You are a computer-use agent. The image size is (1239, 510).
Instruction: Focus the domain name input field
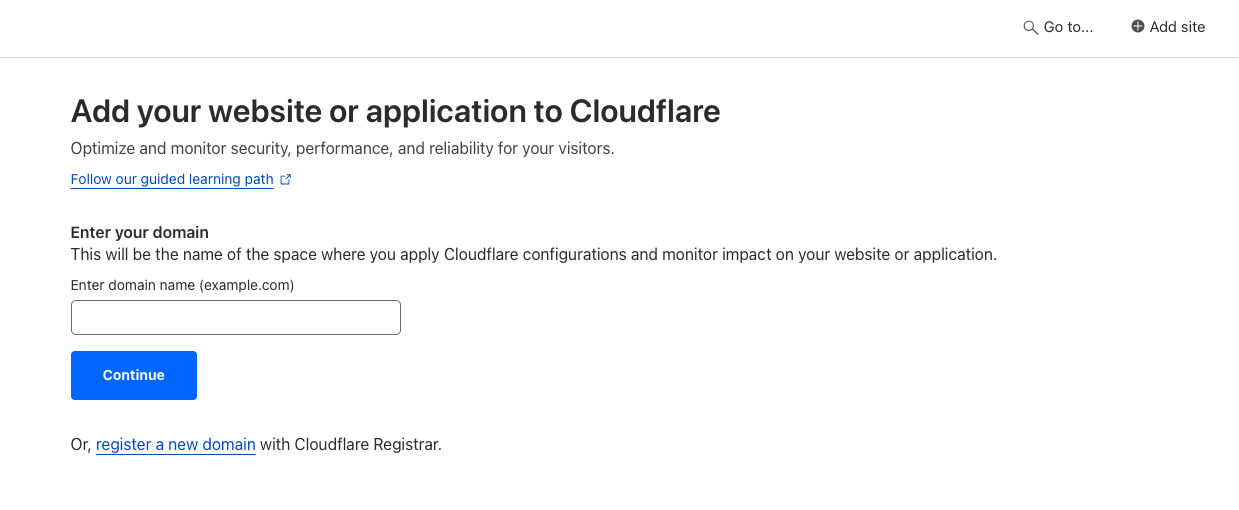(236, 318)
